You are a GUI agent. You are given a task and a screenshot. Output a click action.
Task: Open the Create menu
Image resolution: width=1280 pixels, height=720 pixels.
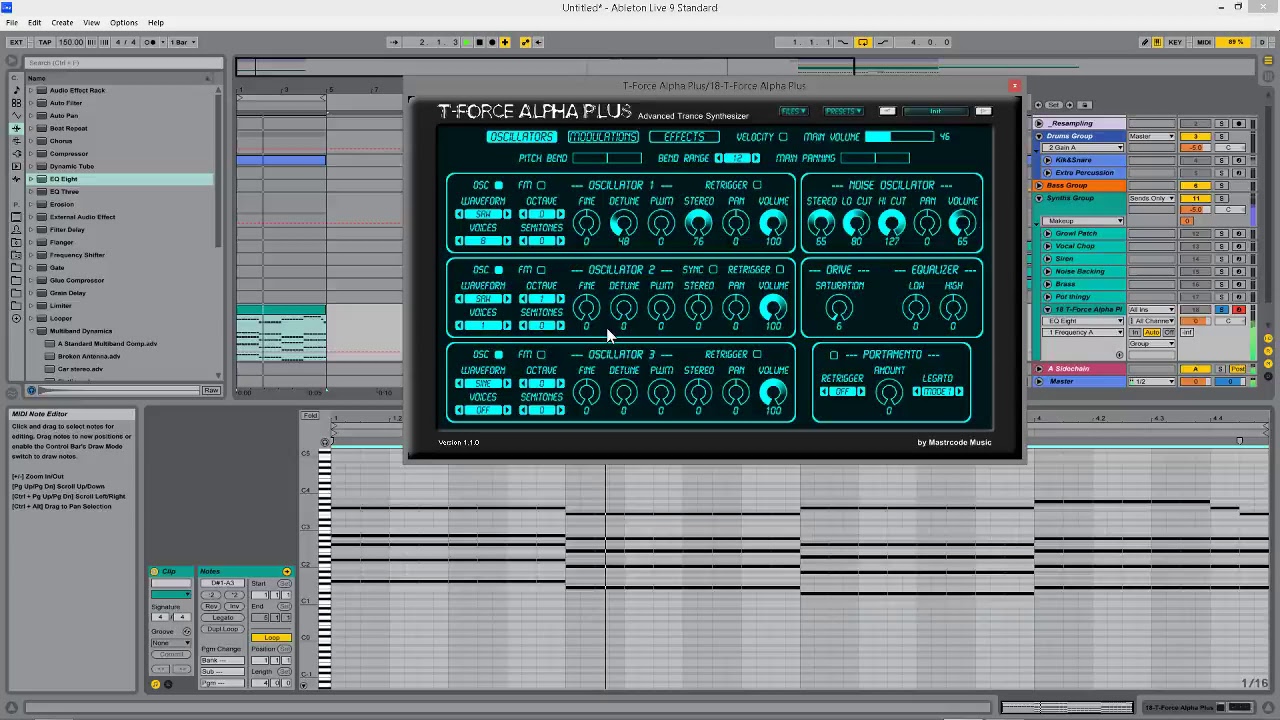62,22
